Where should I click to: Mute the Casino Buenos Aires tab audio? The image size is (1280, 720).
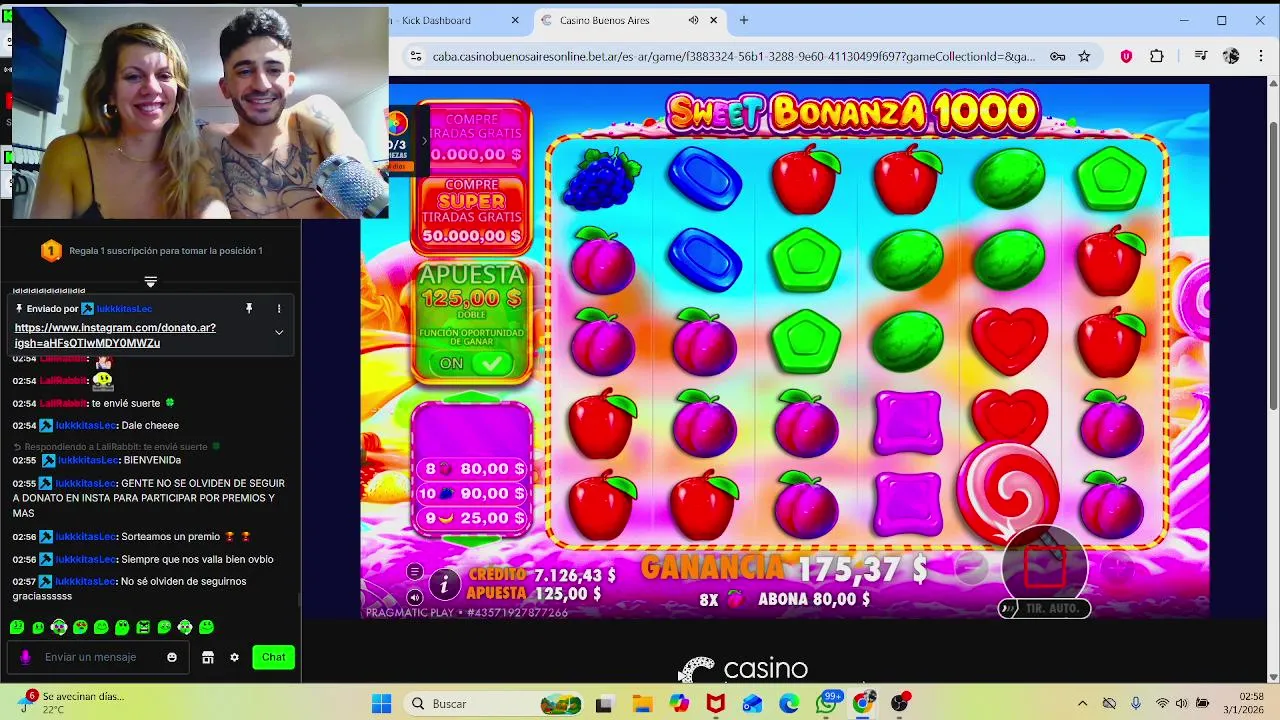click(693, 20)
